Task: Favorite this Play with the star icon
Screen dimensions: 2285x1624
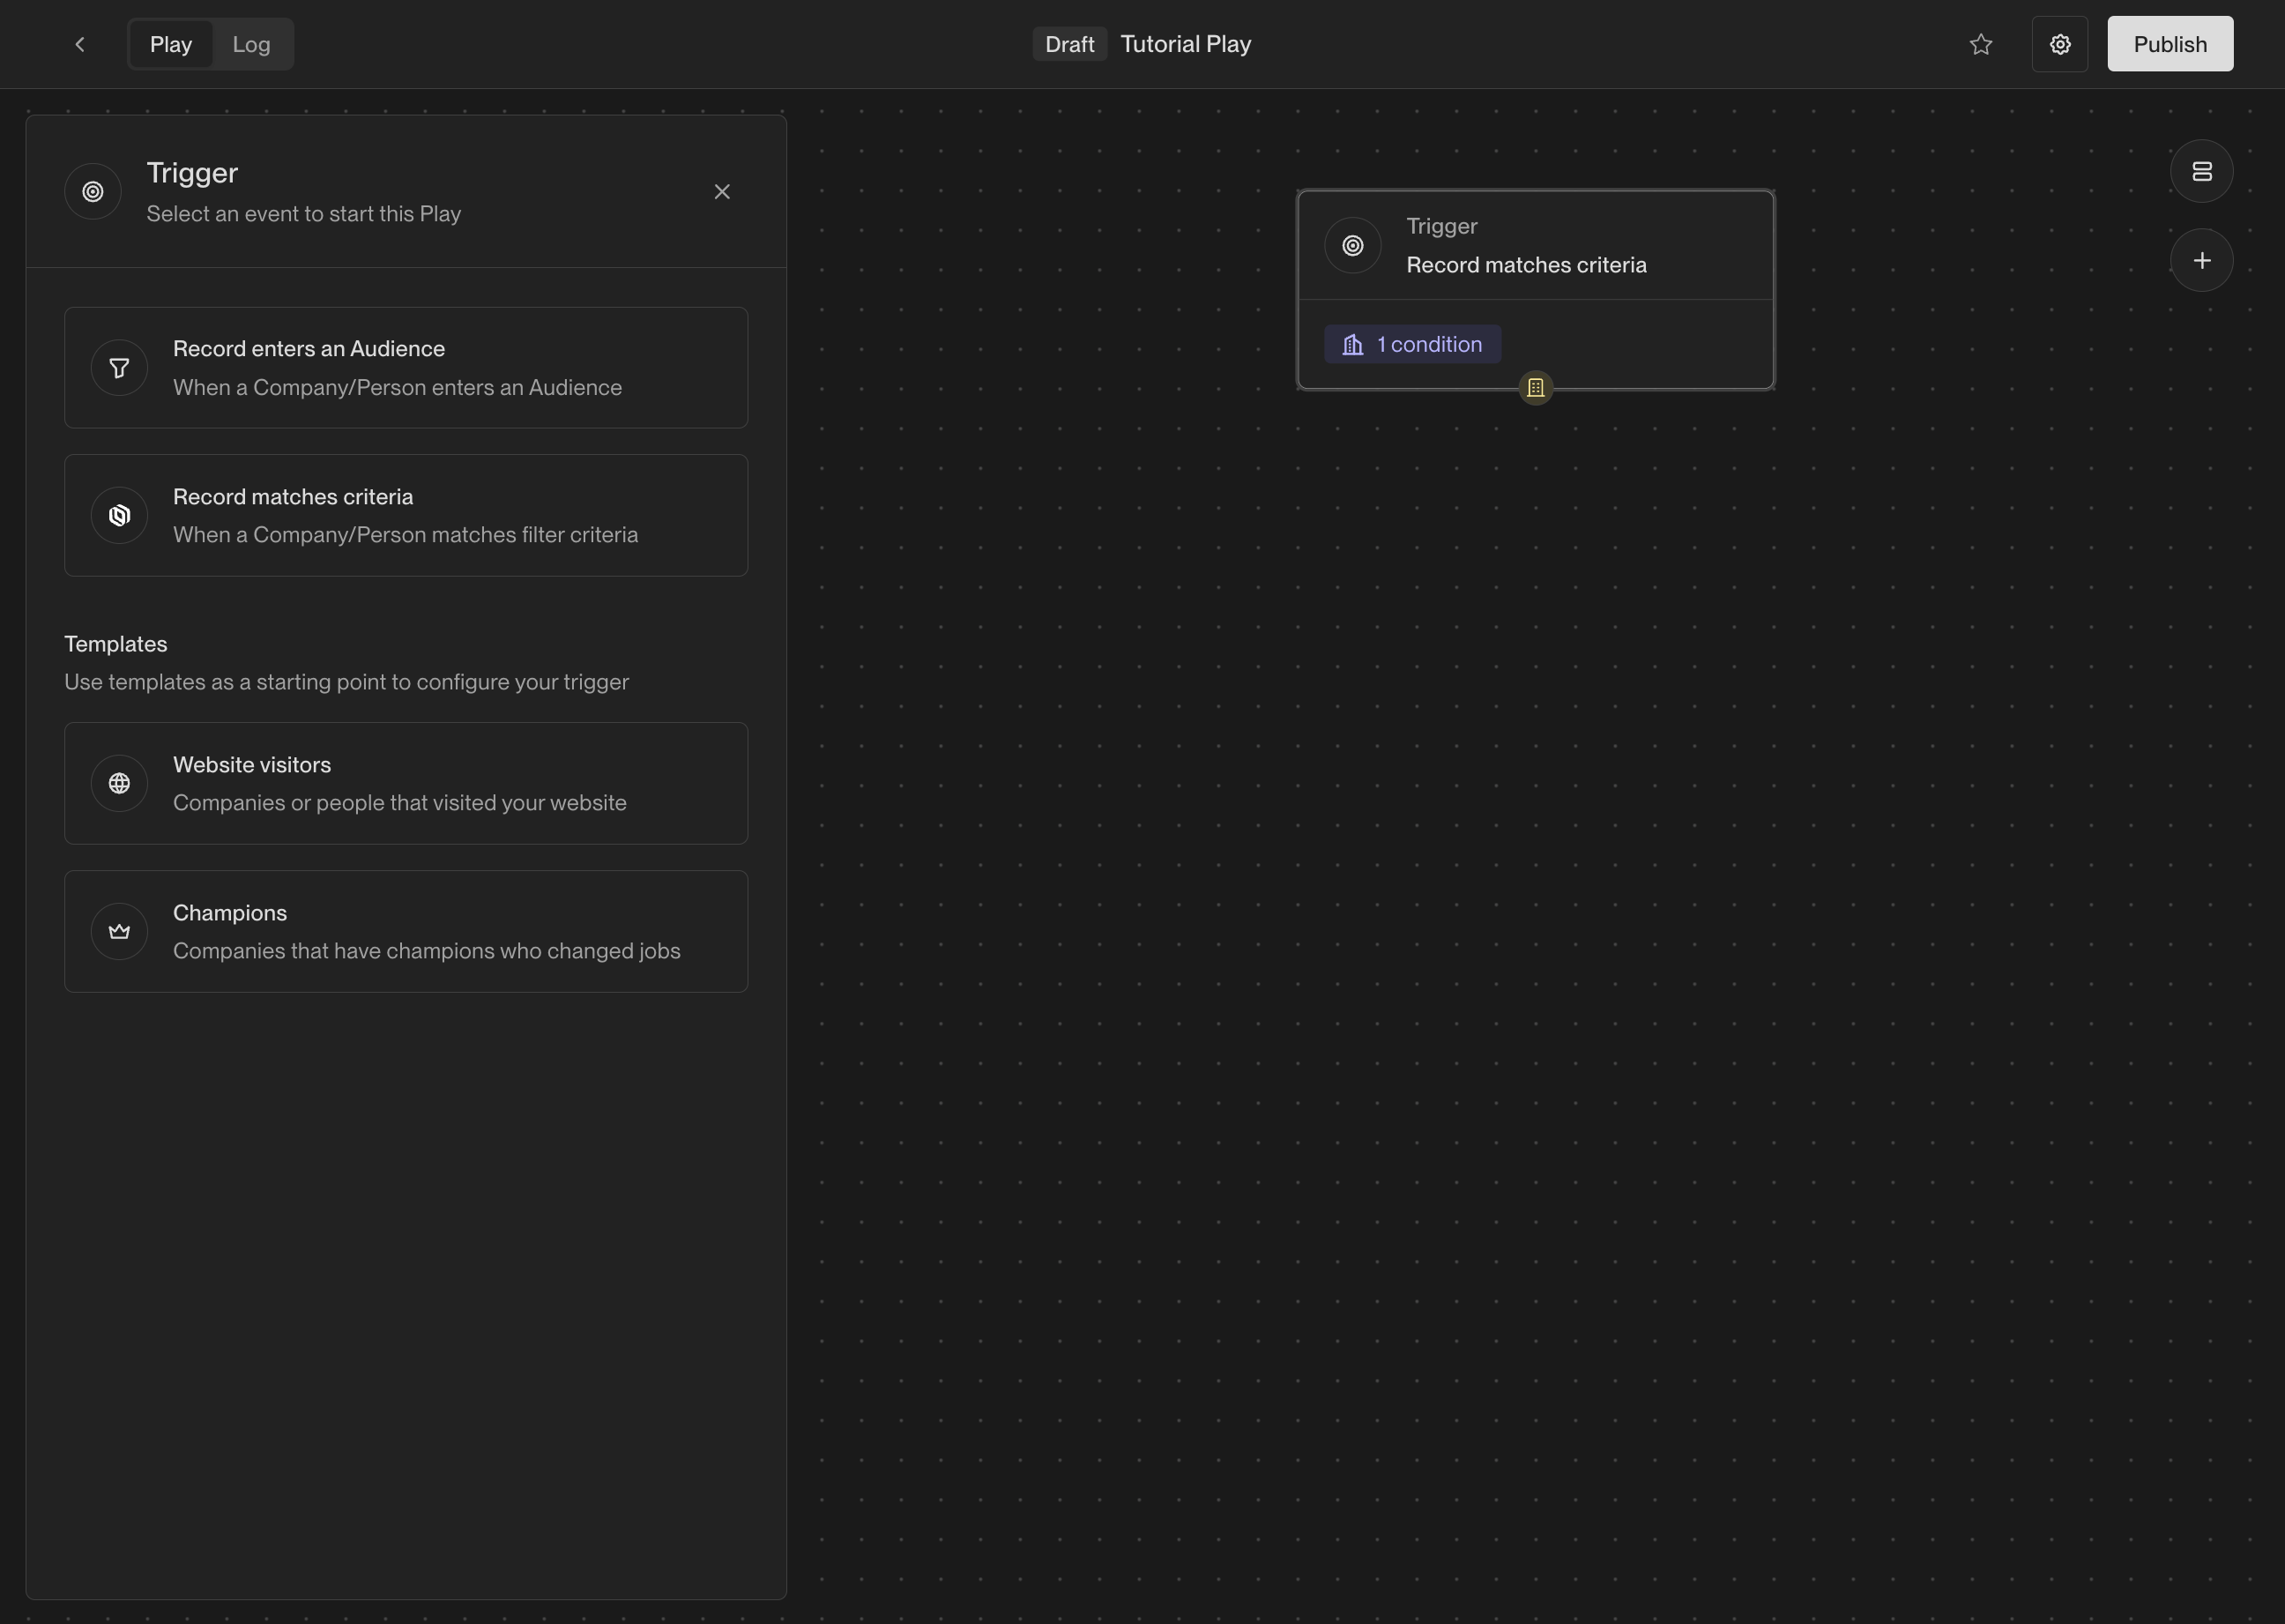Action: pos(1981,44)
